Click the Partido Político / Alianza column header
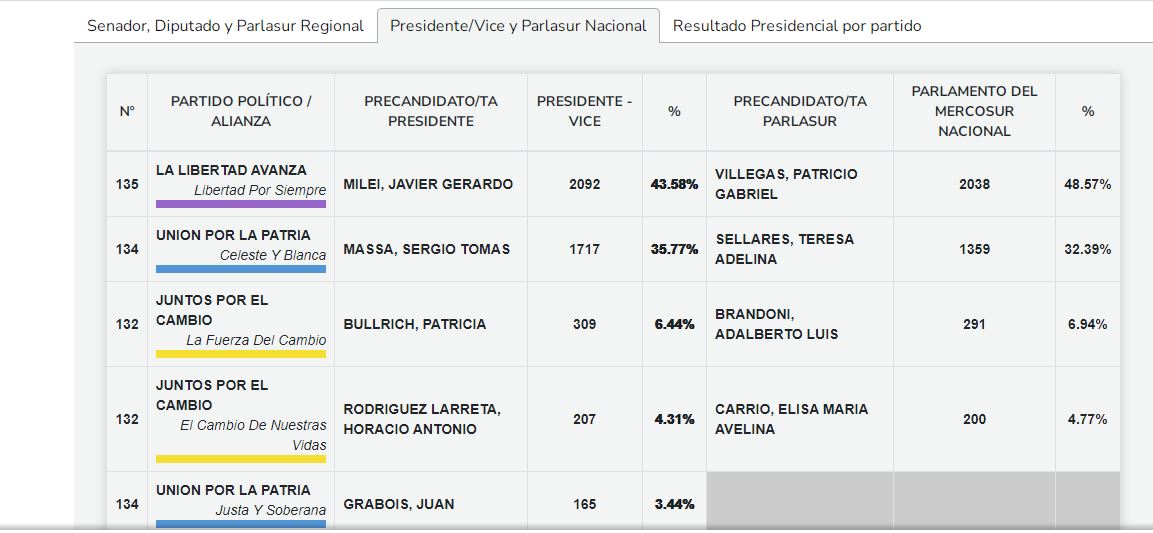Viewport: 1153px width, 533px height. [x=241, y=111]
